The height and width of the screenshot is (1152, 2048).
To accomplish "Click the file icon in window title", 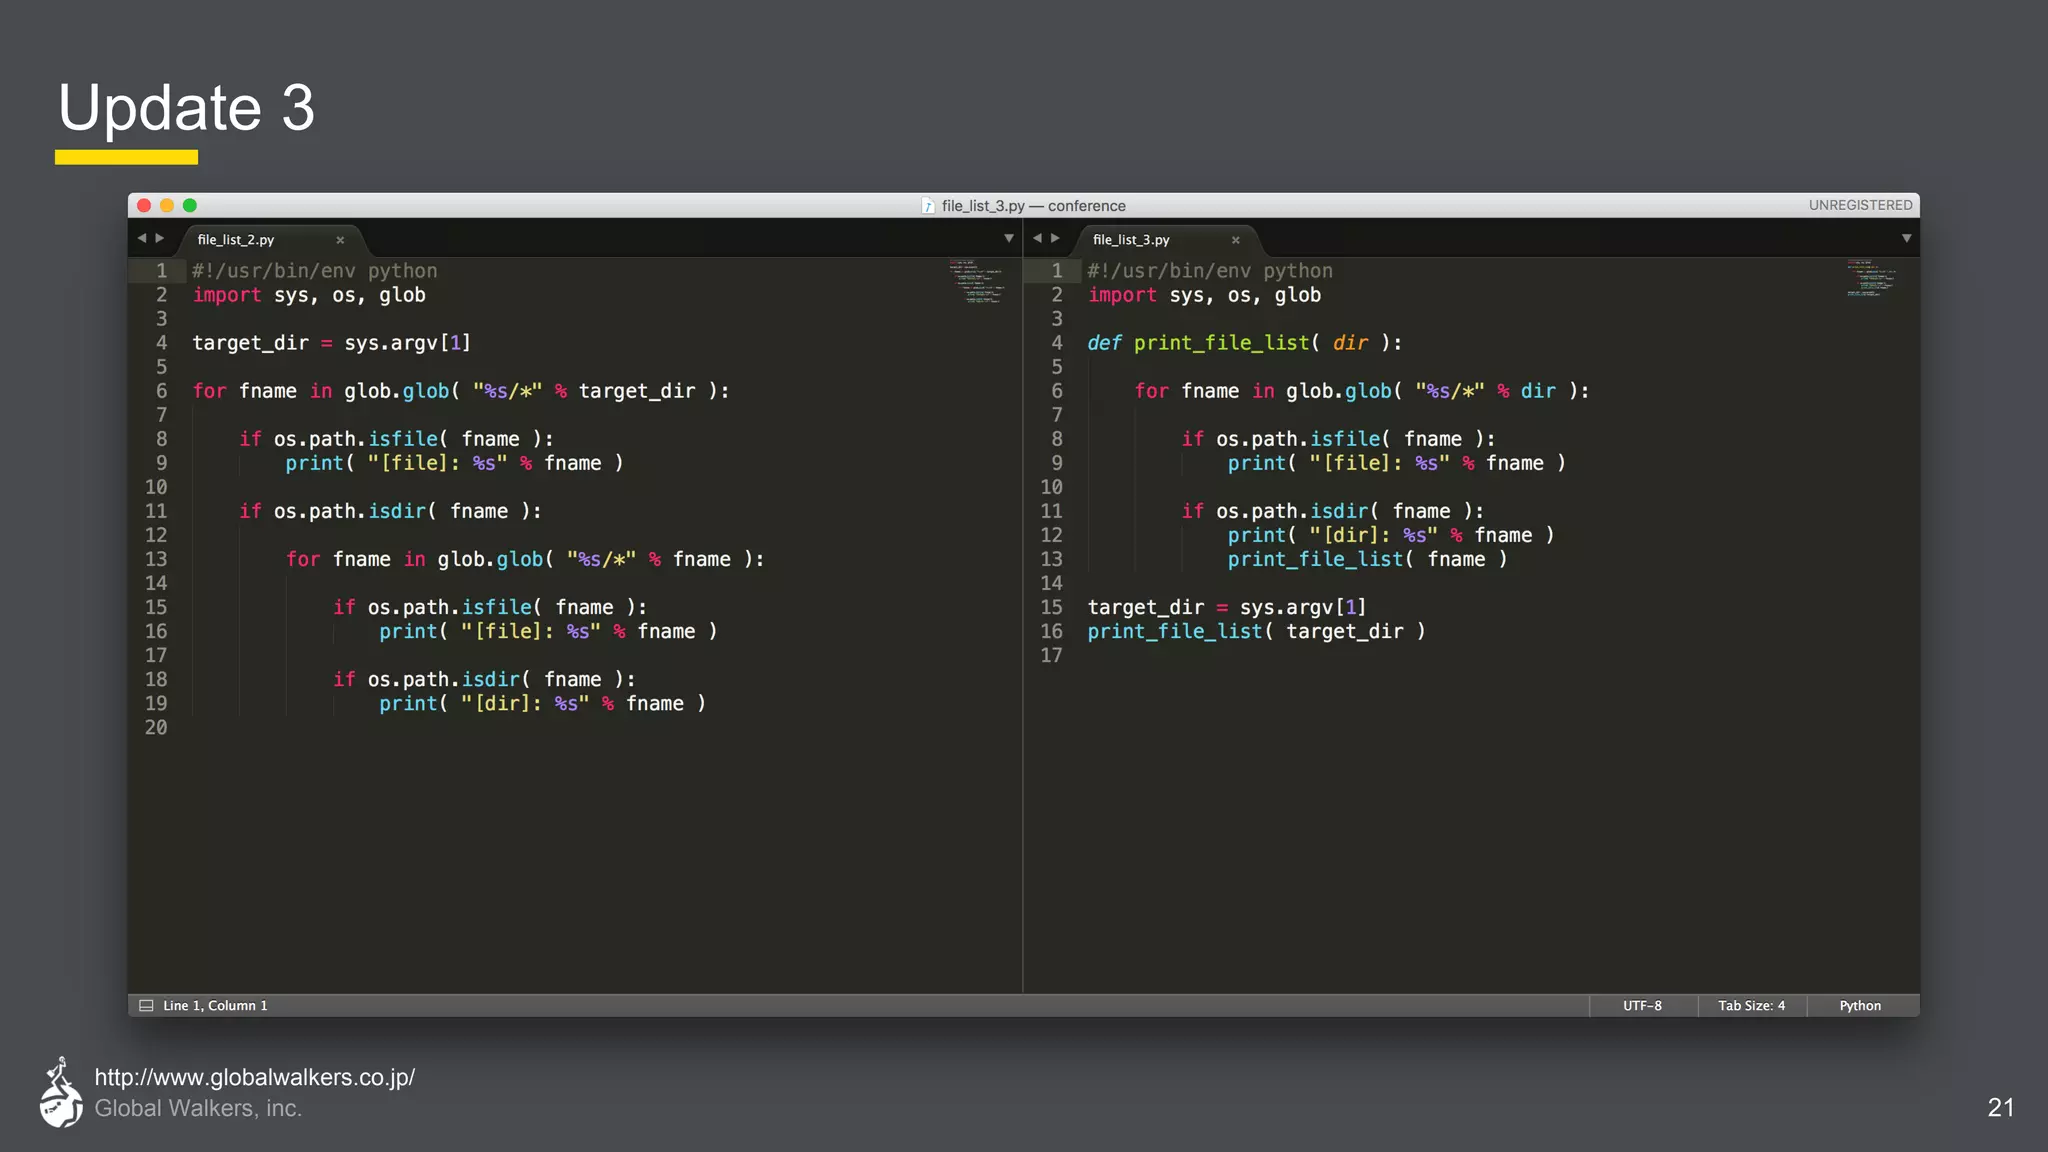I will point(928,206).
